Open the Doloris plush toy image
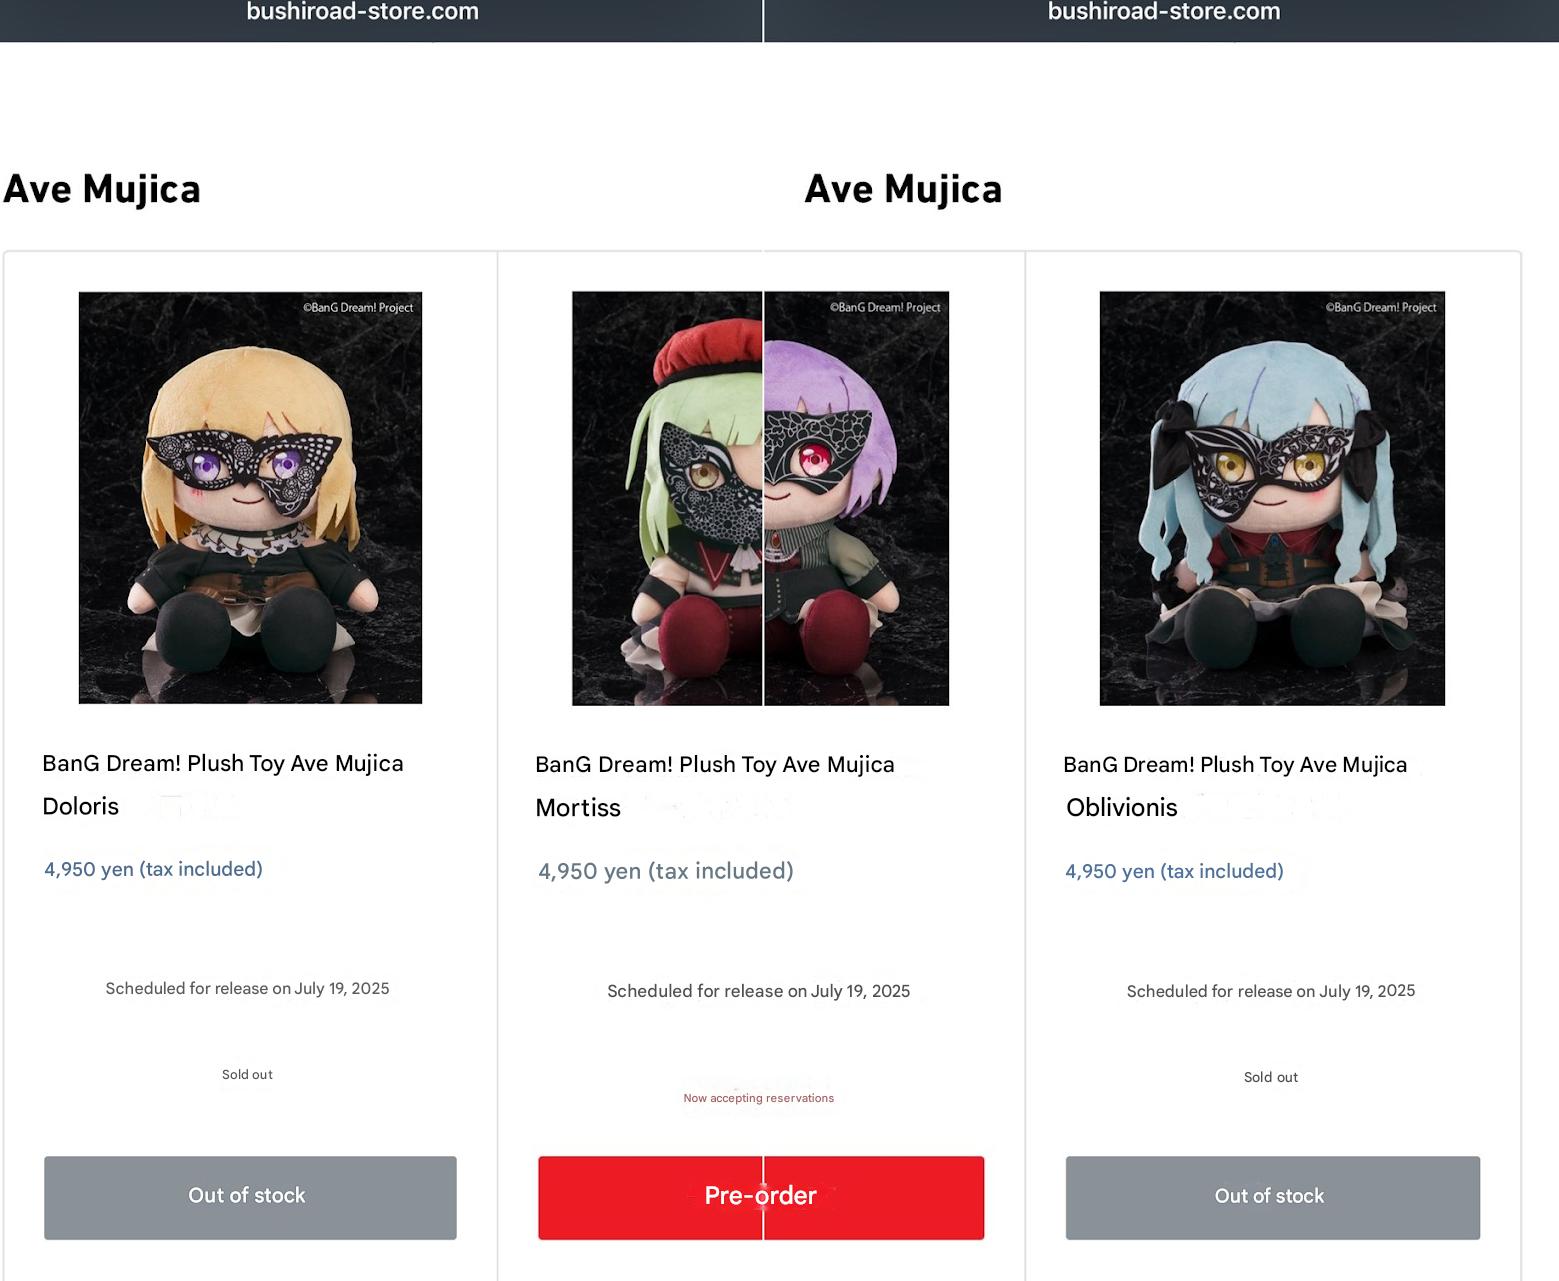Viewport: 1559px width, 1281px height. click(250, 498)
